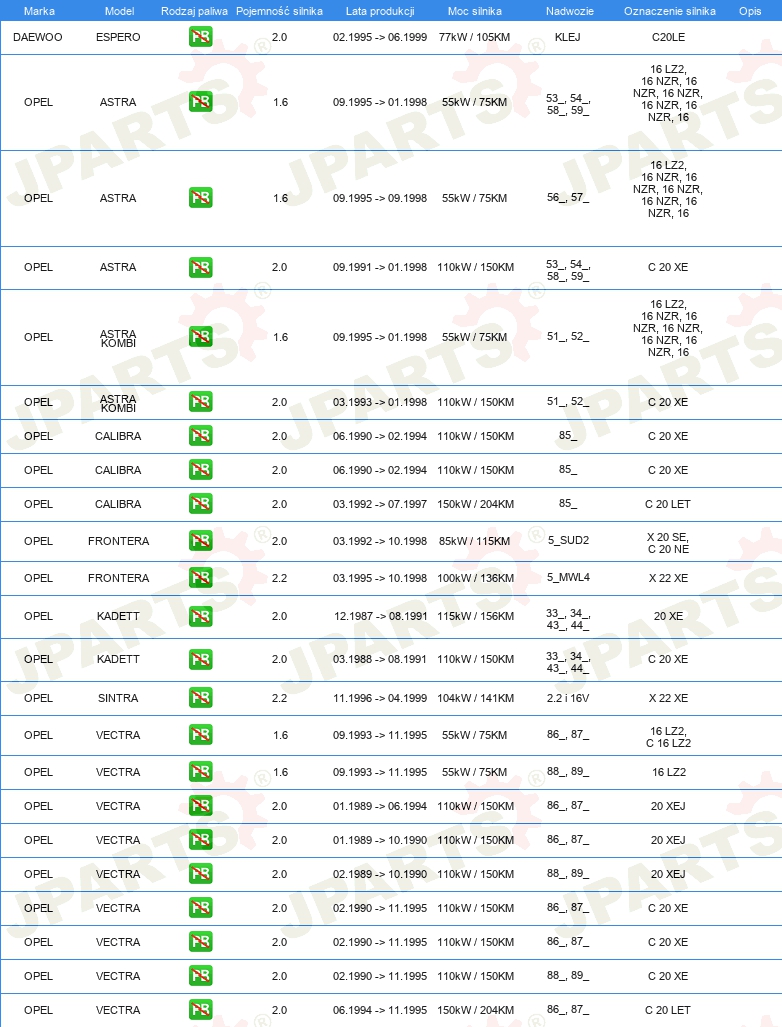Click fuel icon in KADETT 115kW / 156KM row
Viewport: 782px width, 1027px height.
point(200,616)
